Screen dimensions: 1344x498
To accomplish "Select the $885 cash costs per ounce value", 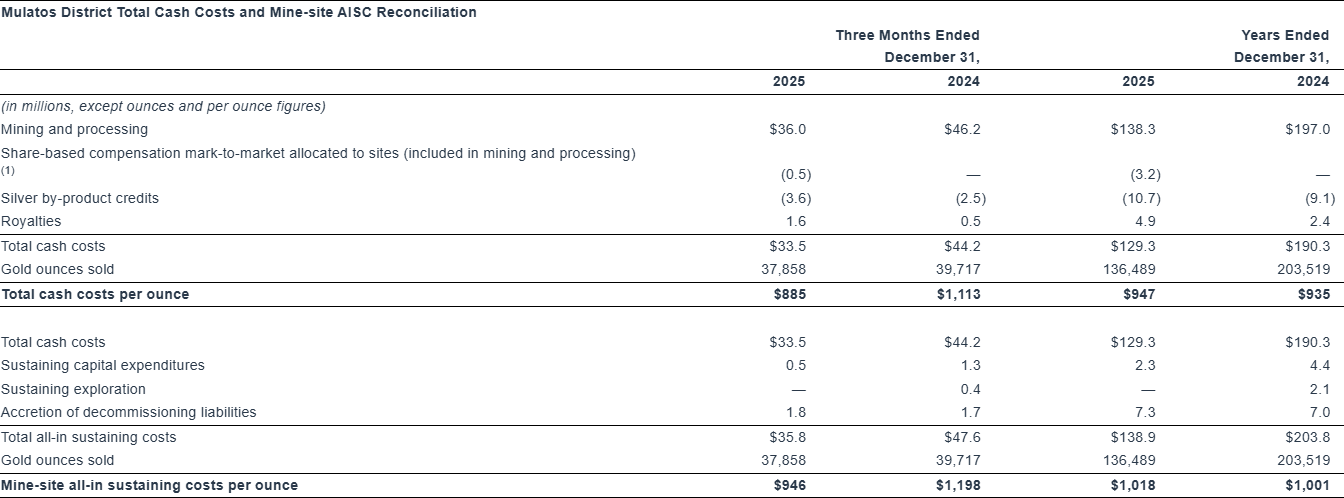I will pyautogui.click(x=789, y=294).
